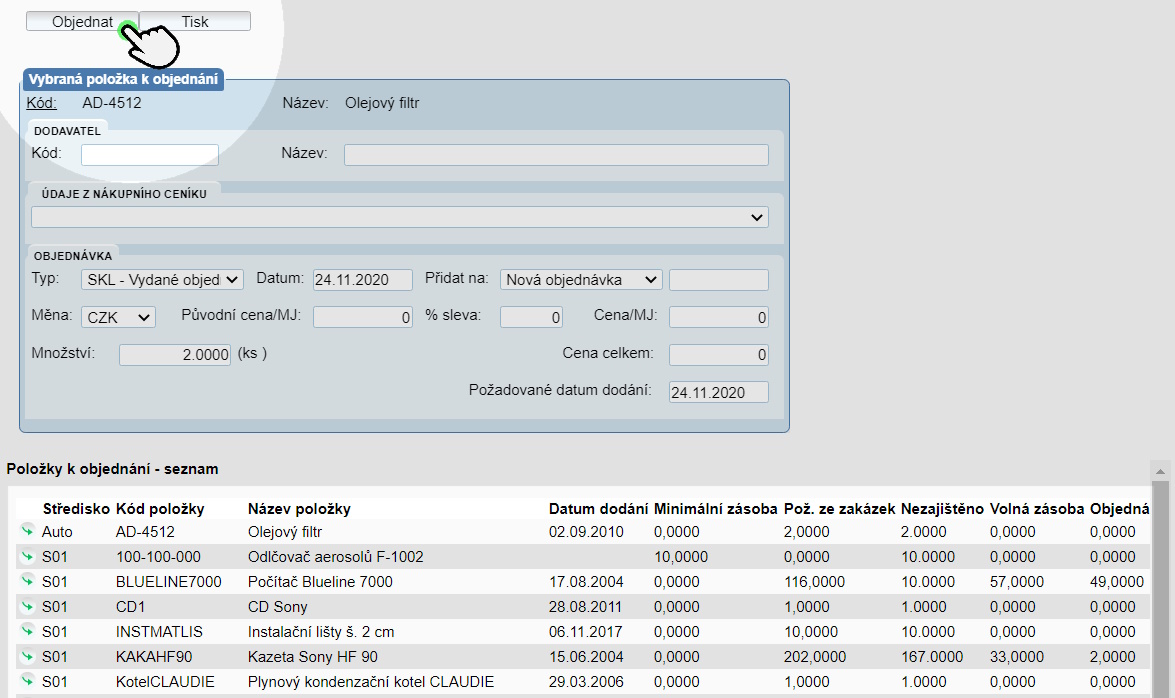Click the Požadované datum dodání field

[x=718, y=392]
